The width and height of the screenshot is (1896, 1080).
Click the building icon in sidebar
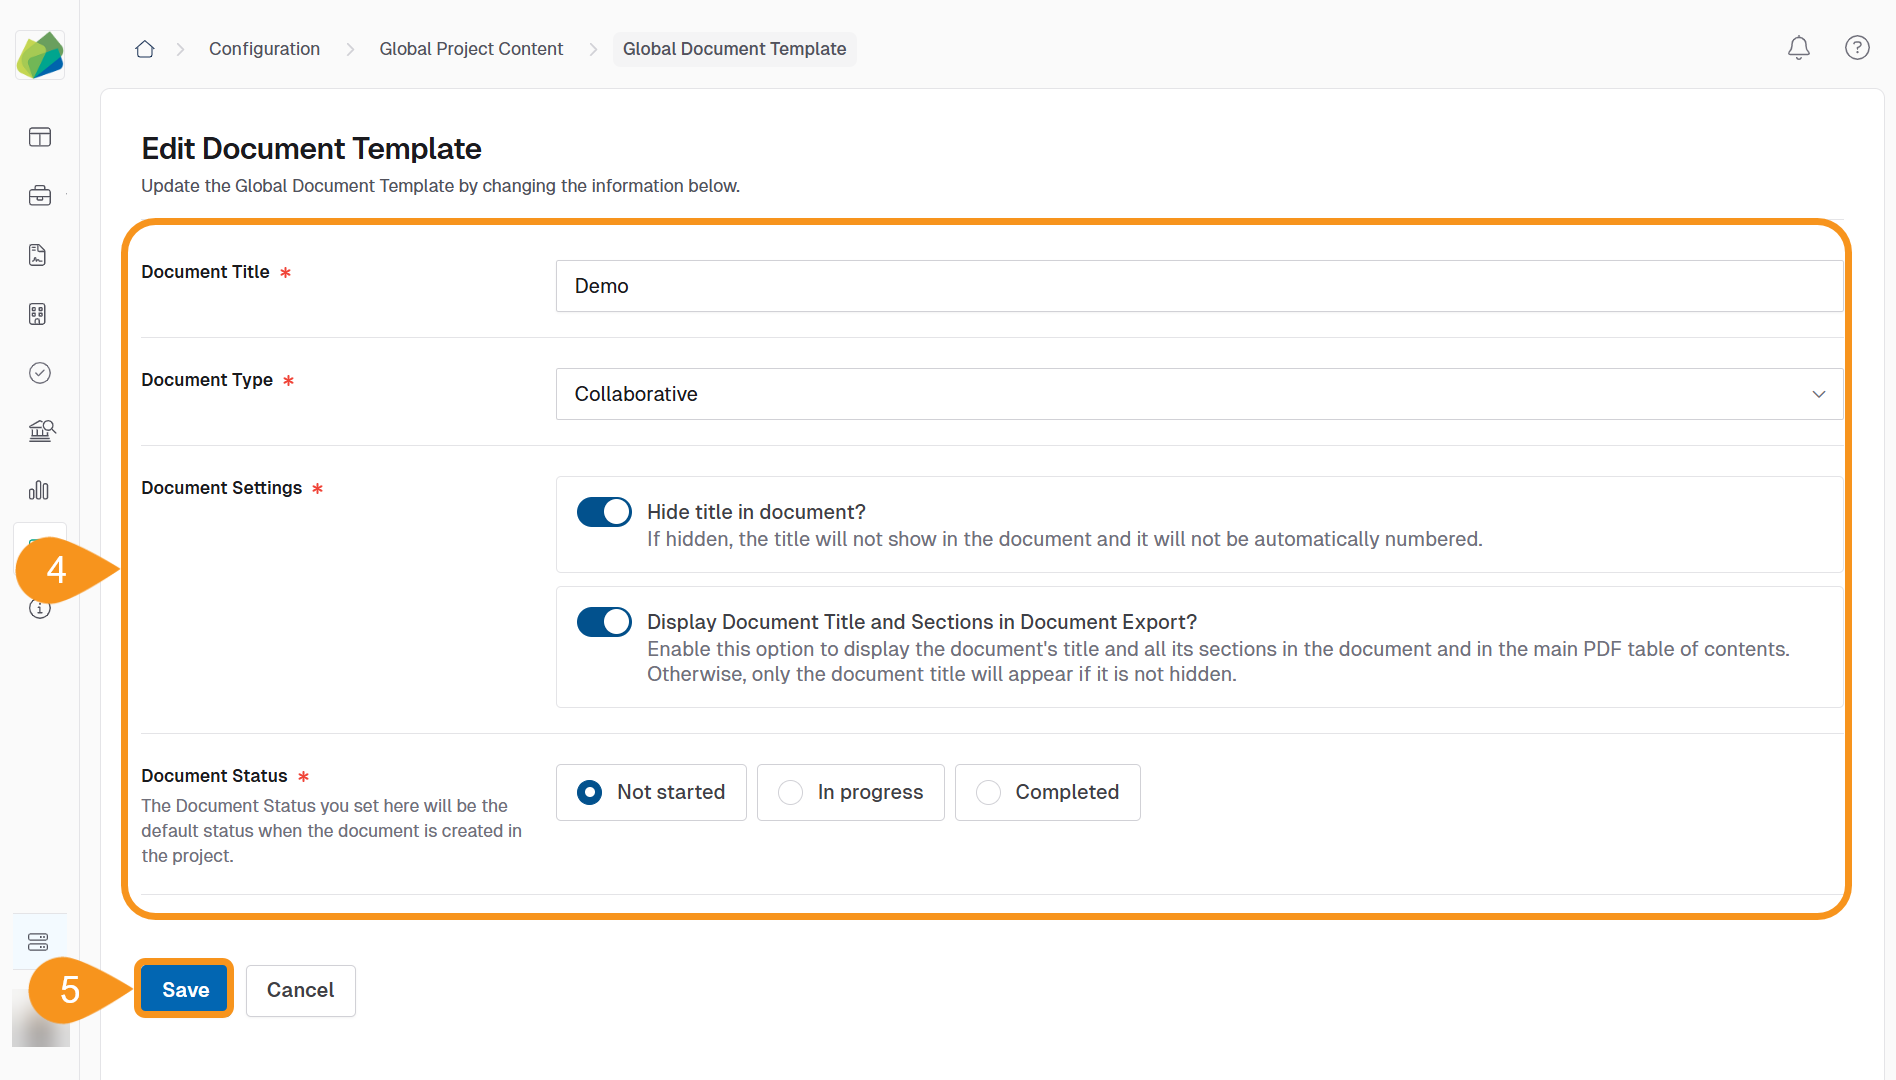(39, 314)
